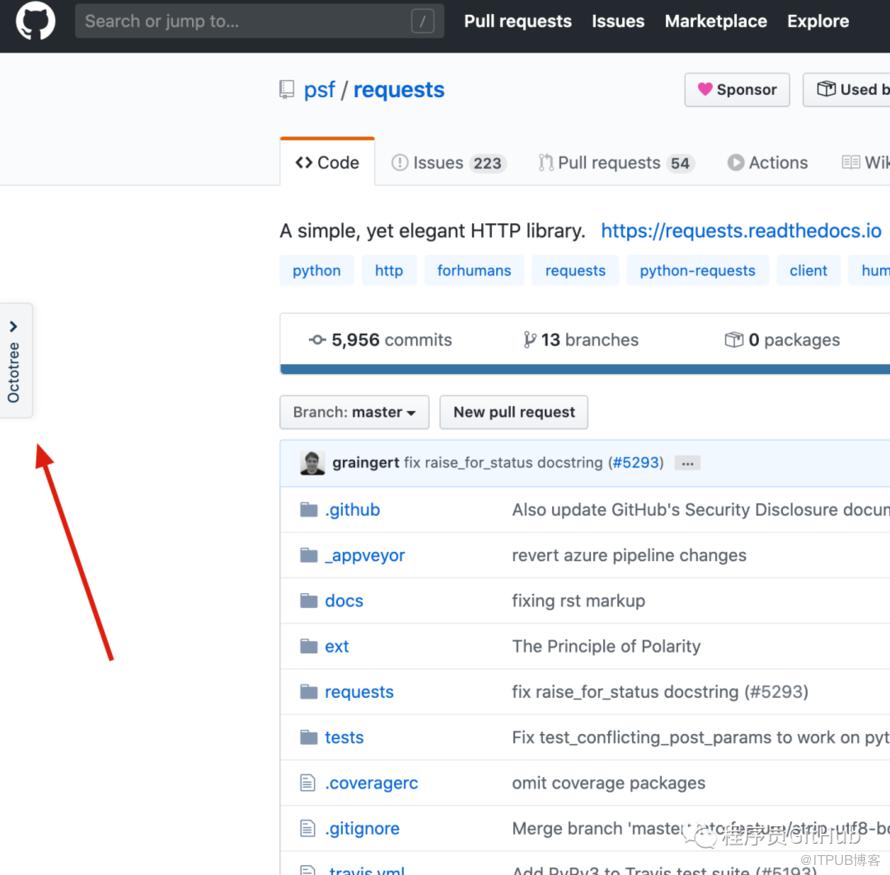Select the requests topic tag
The height and width of the screenshot is (875, 890).
[x=575, y=270]
